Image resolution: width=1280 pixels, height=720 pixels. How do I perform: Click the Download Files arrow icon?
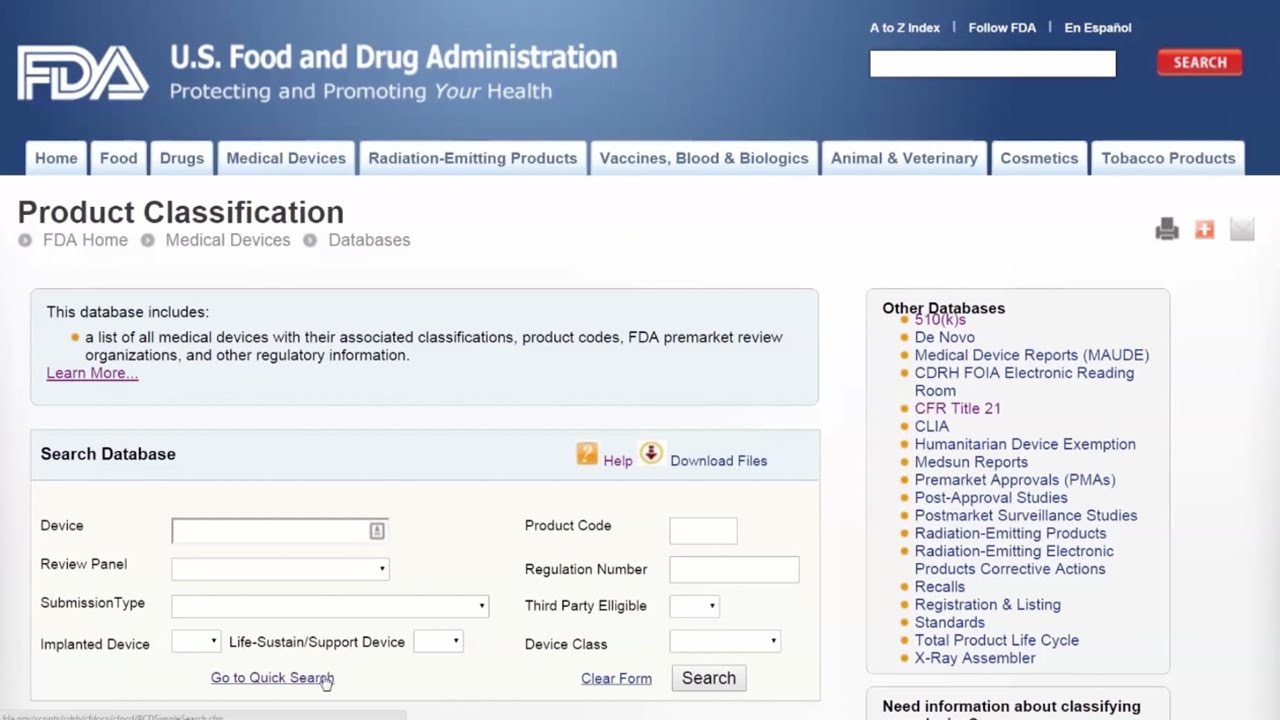pos(651,453)
